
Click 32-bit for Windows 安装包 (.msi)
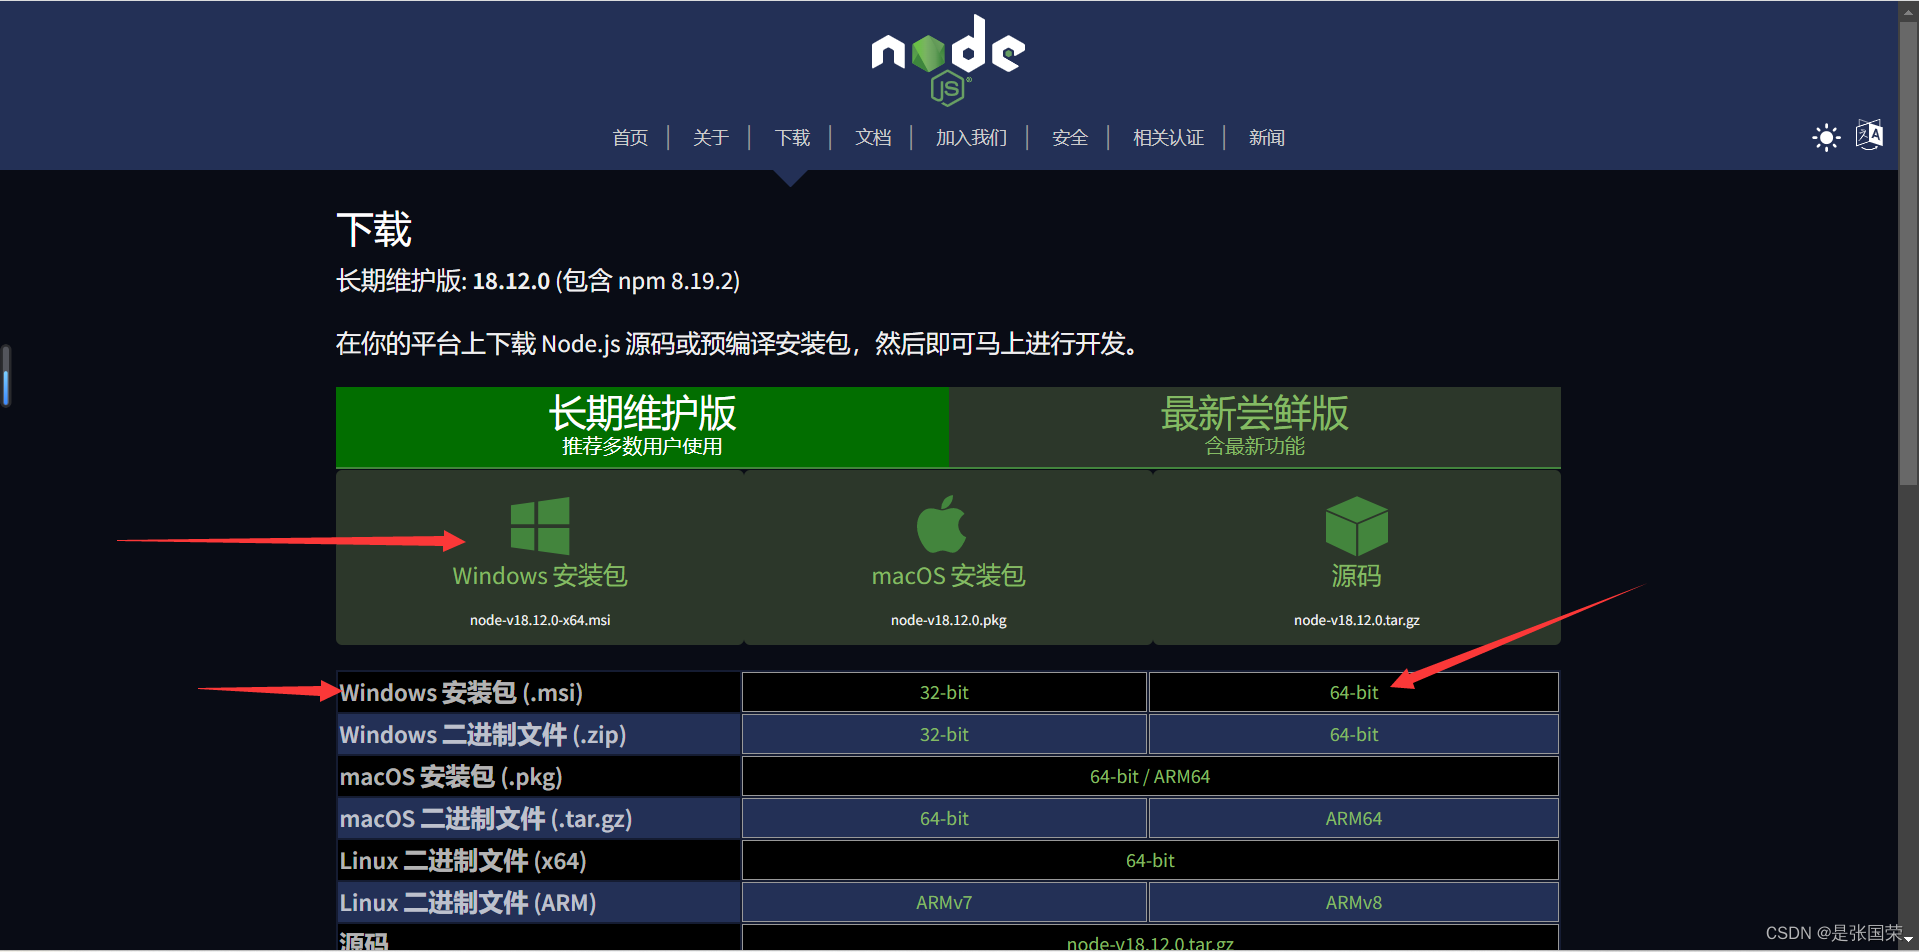944,692
